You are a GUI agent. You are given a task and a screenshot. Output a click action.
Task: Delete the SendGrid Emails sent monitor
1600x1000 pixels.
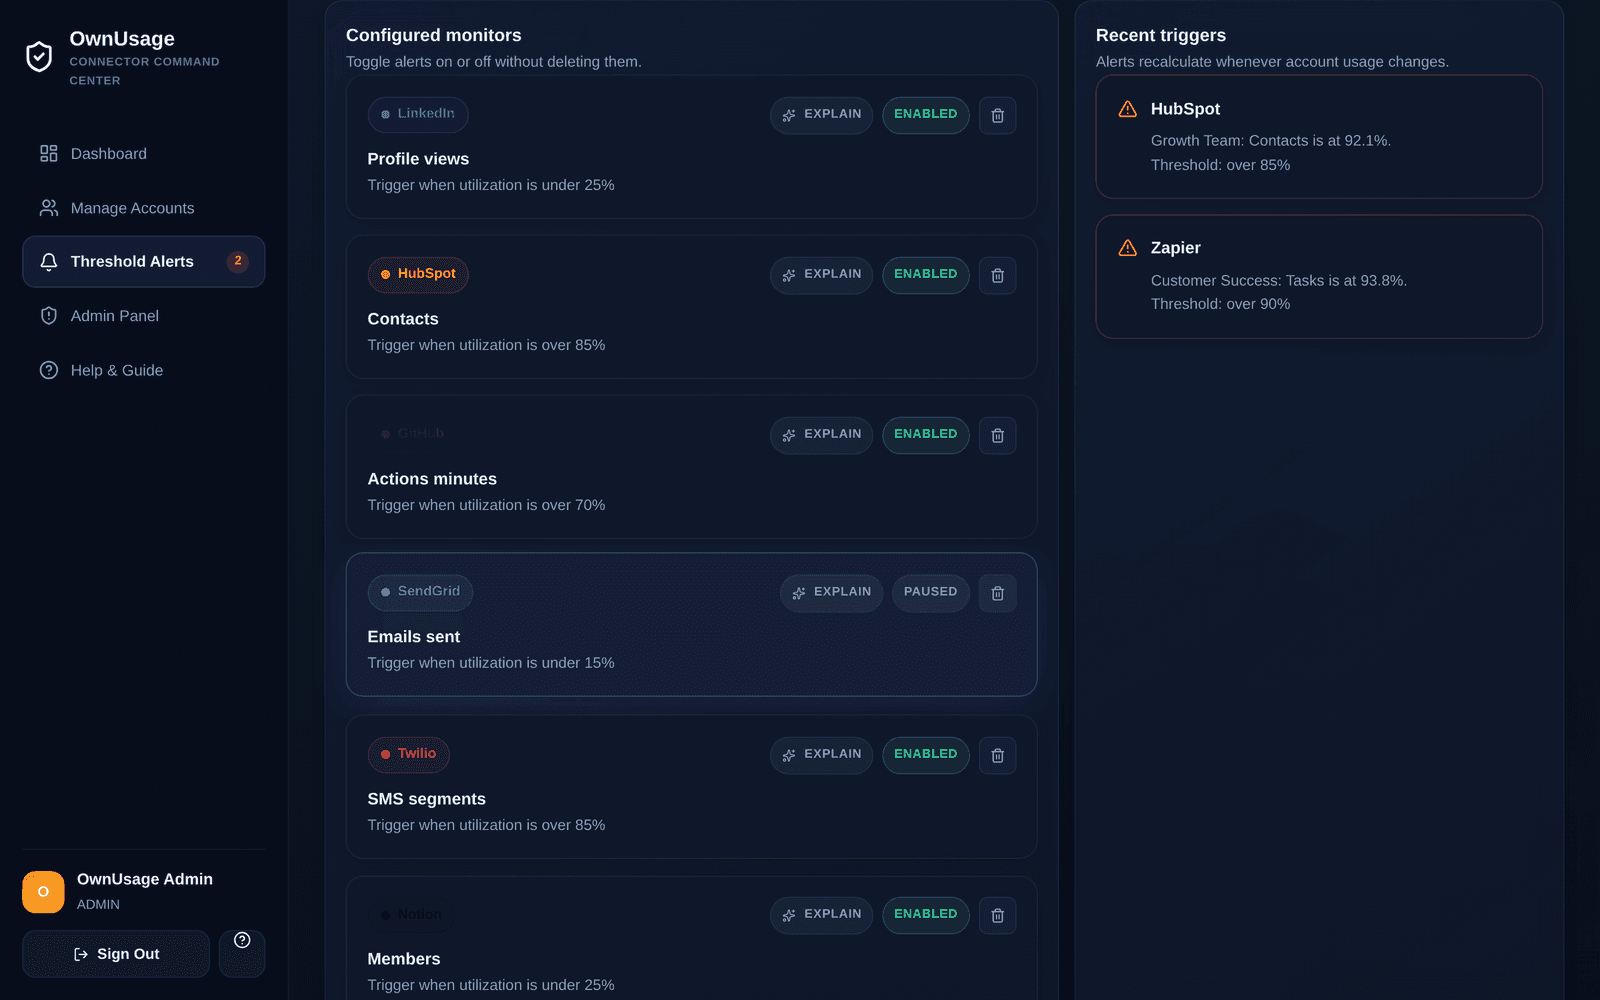997,593
